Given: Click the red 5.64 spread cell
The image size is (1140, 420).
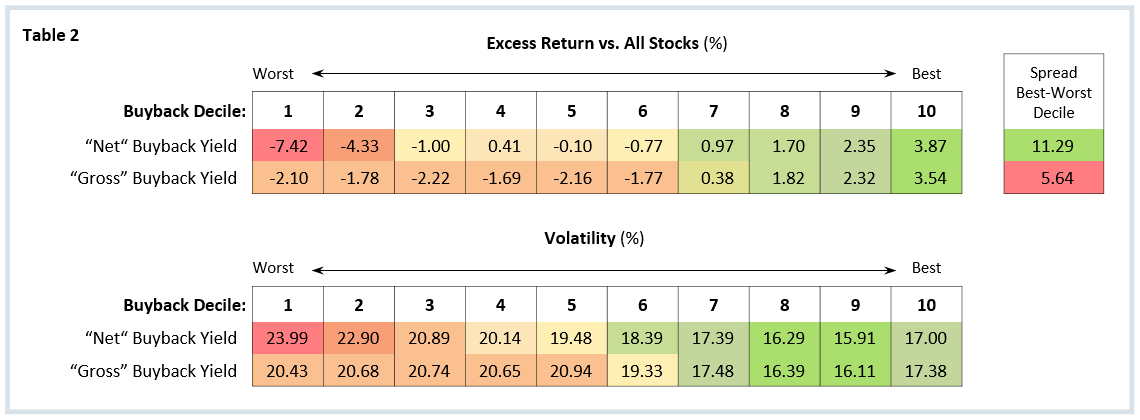Looking at the screenshot, I should pyautogui.click(x=1053, y=178).
